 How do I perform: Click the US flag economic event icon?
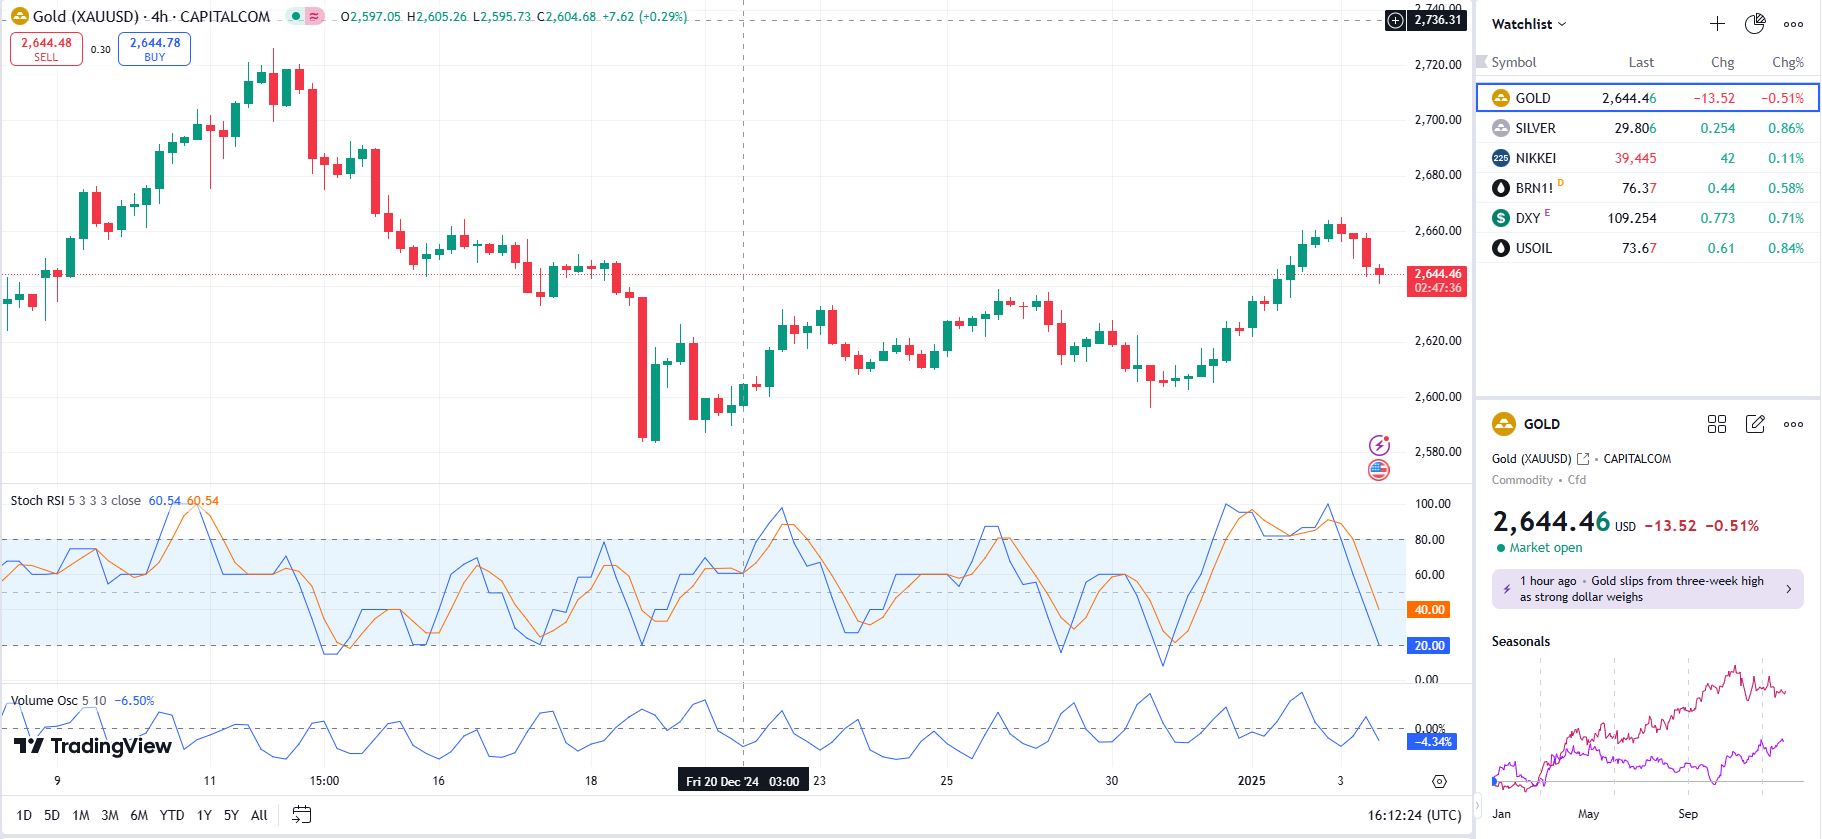(1379, 469)
